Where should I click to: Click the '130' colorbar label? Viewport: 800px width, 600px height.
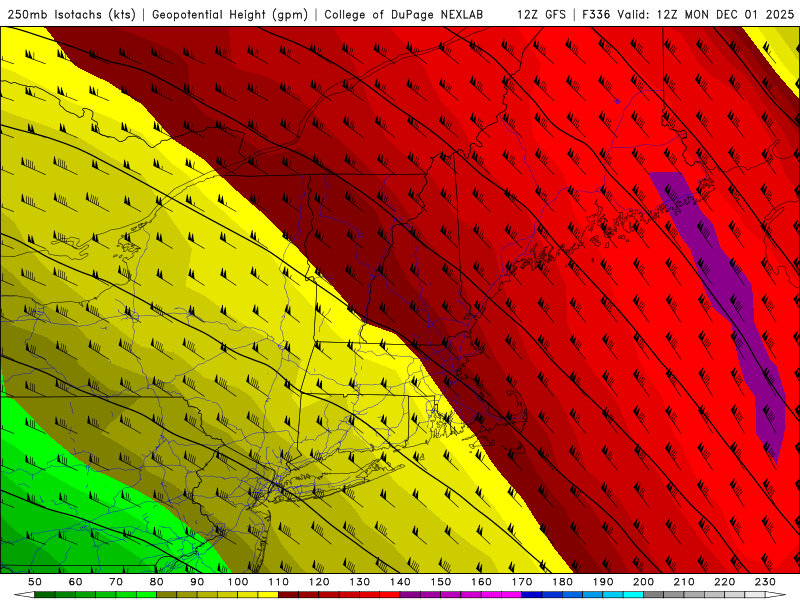click(360, 582)
